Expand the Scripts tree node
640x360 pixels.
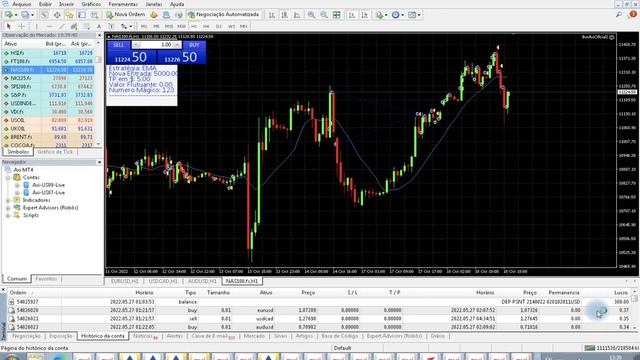[8, 215]
